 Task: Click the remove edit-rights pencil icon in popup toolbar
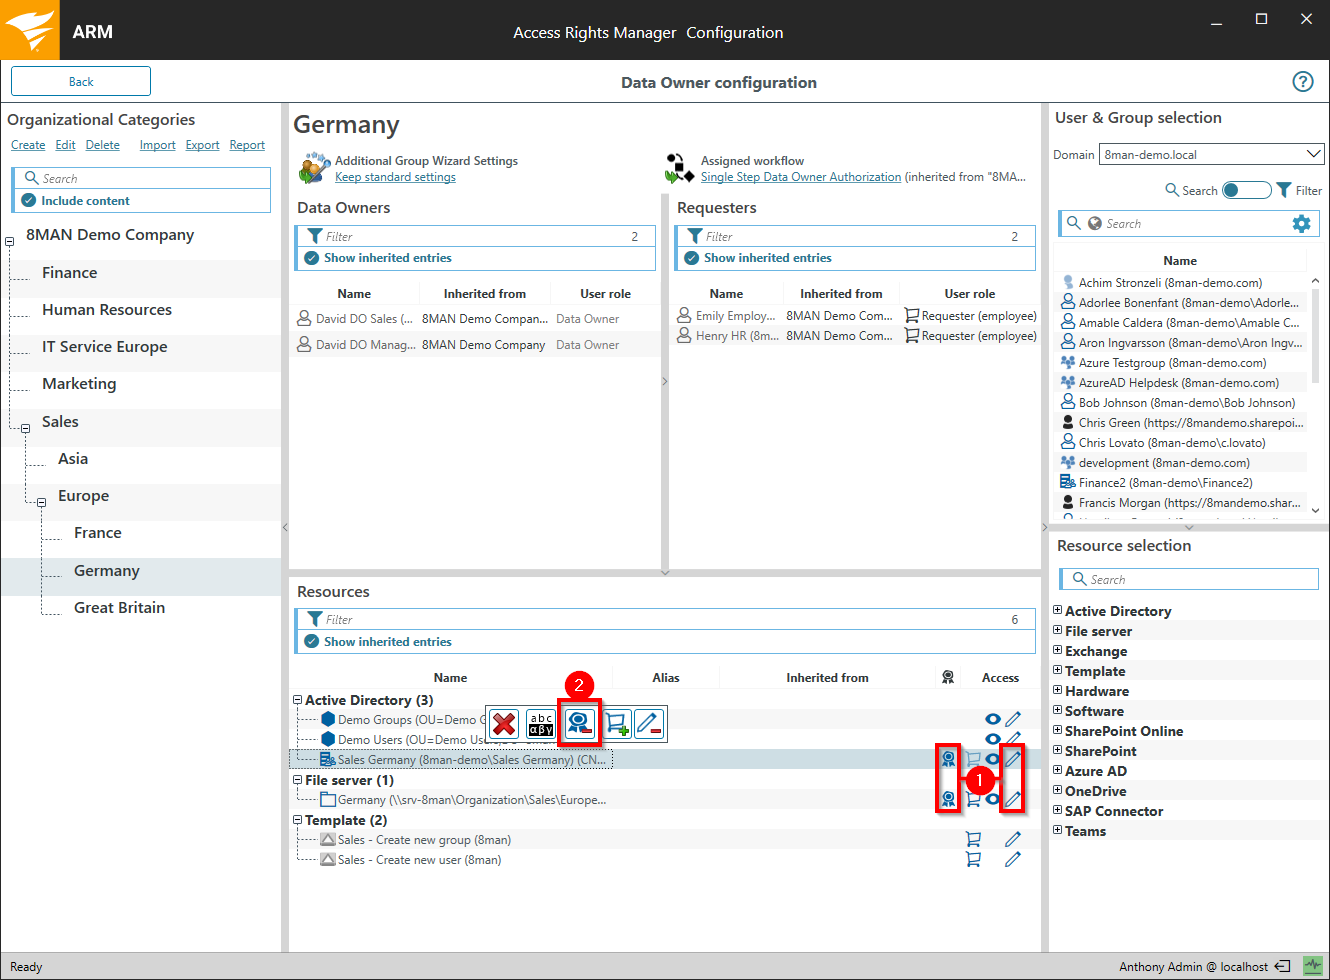pyautogui.click(x=649, y=723)
